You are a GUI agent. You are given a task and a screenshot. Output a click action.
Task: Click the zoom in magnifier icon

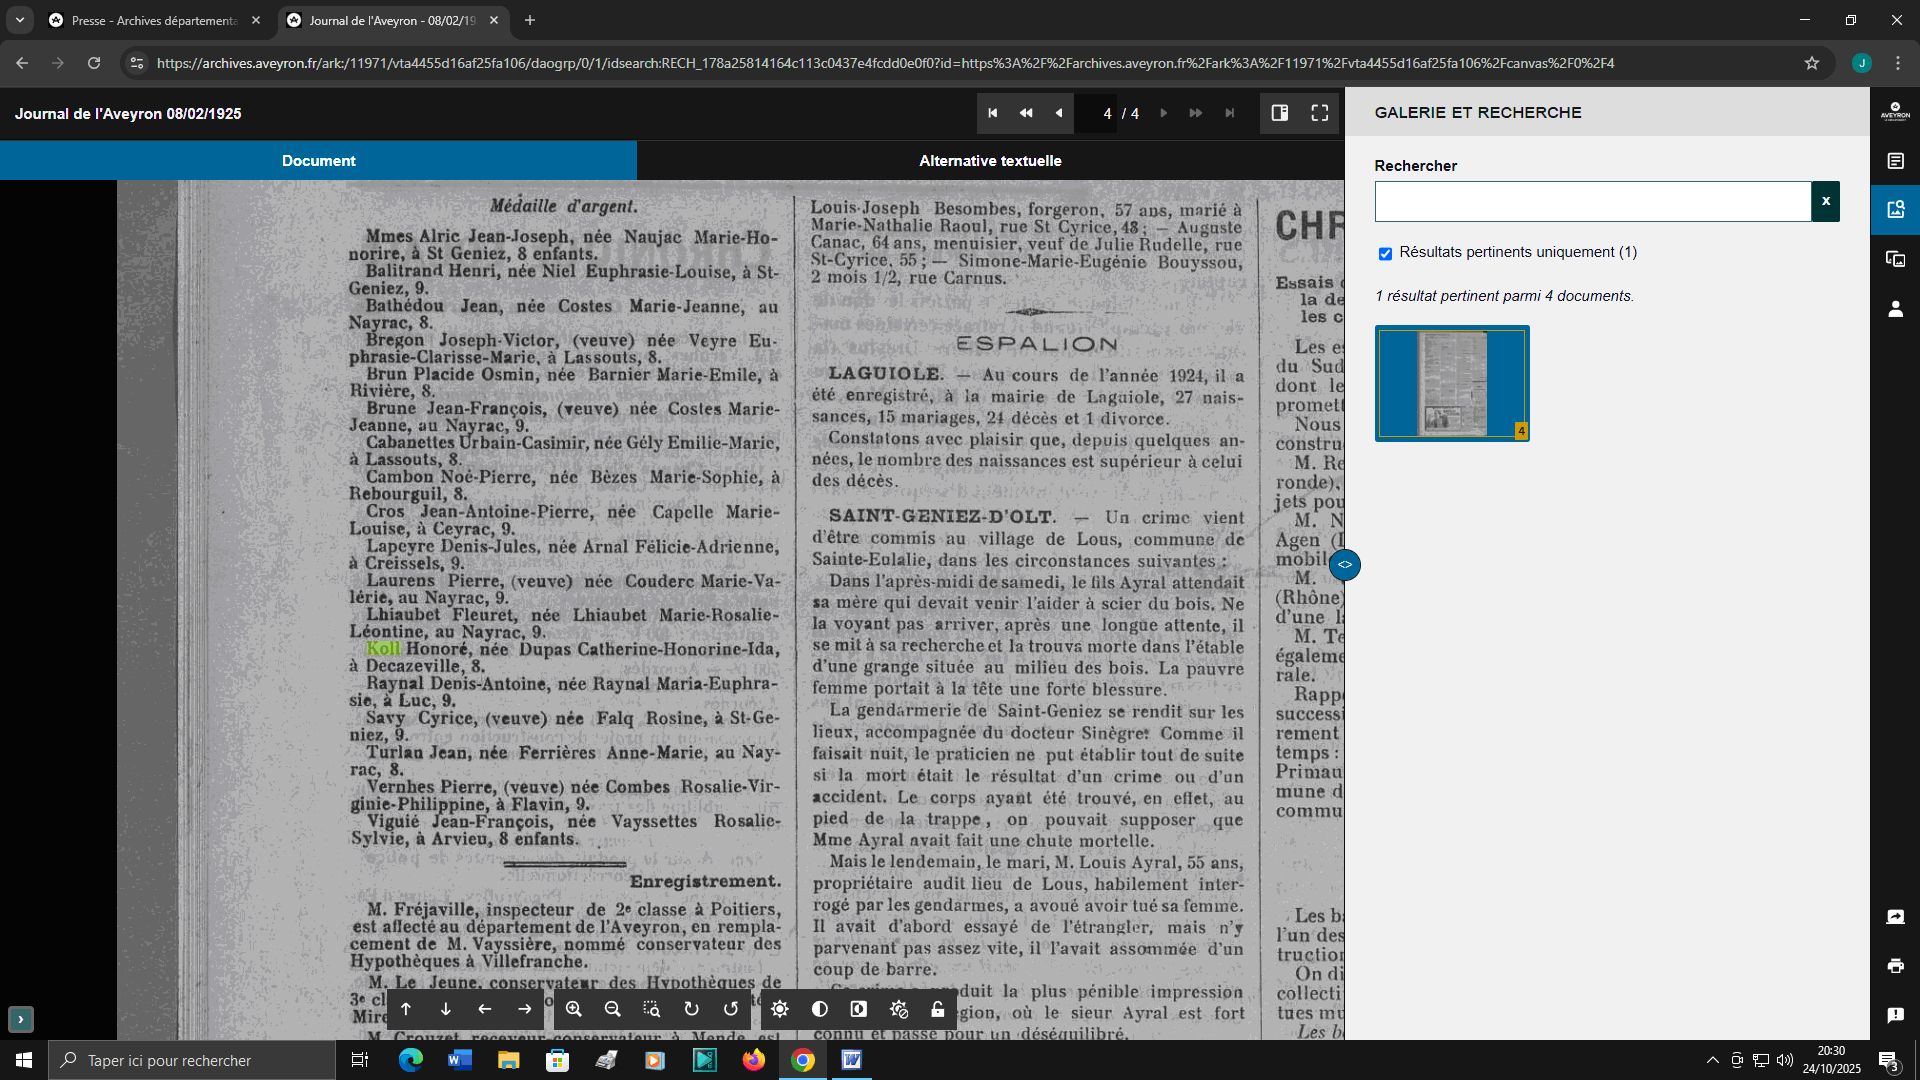(573, 1009)
